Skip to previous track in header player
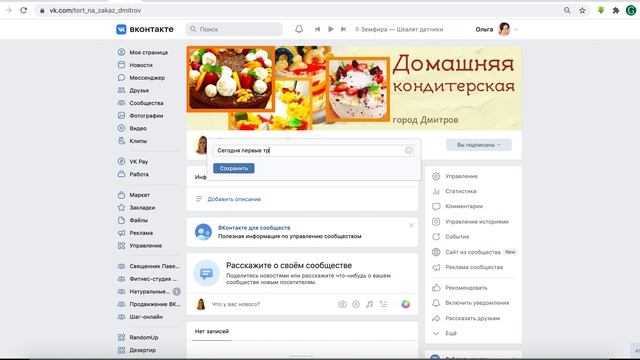Image resolution: width=640 pixels, height=360 pixels. (x=317, y=29)
